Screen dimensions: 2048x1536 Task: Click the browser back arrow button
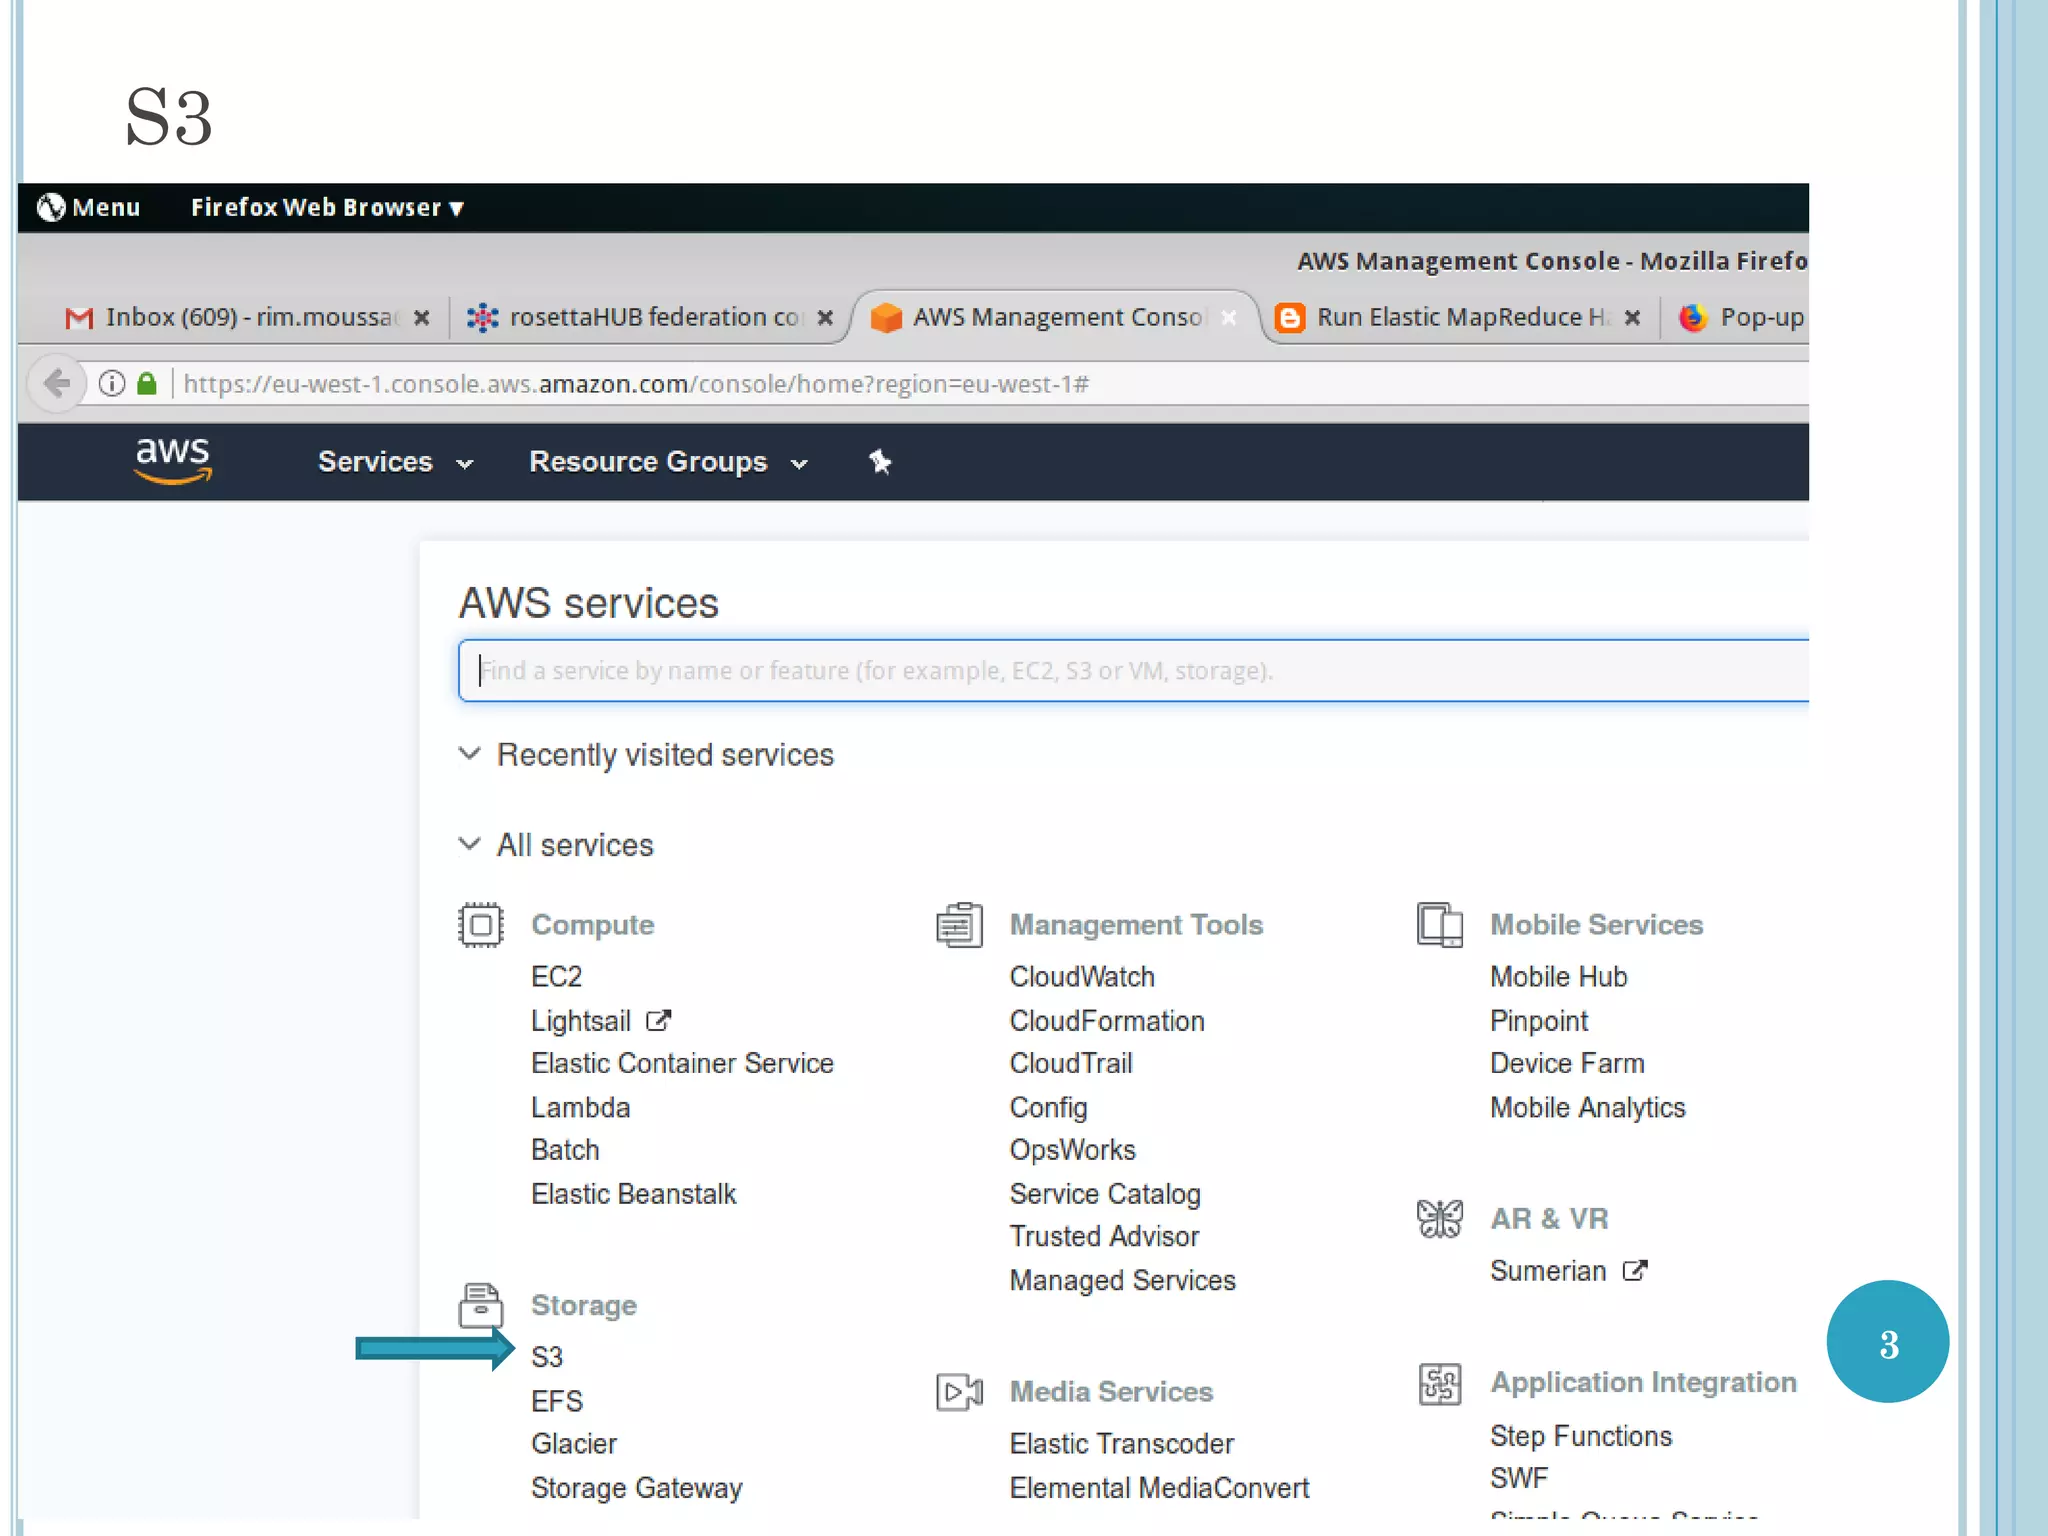click(58, 383)
